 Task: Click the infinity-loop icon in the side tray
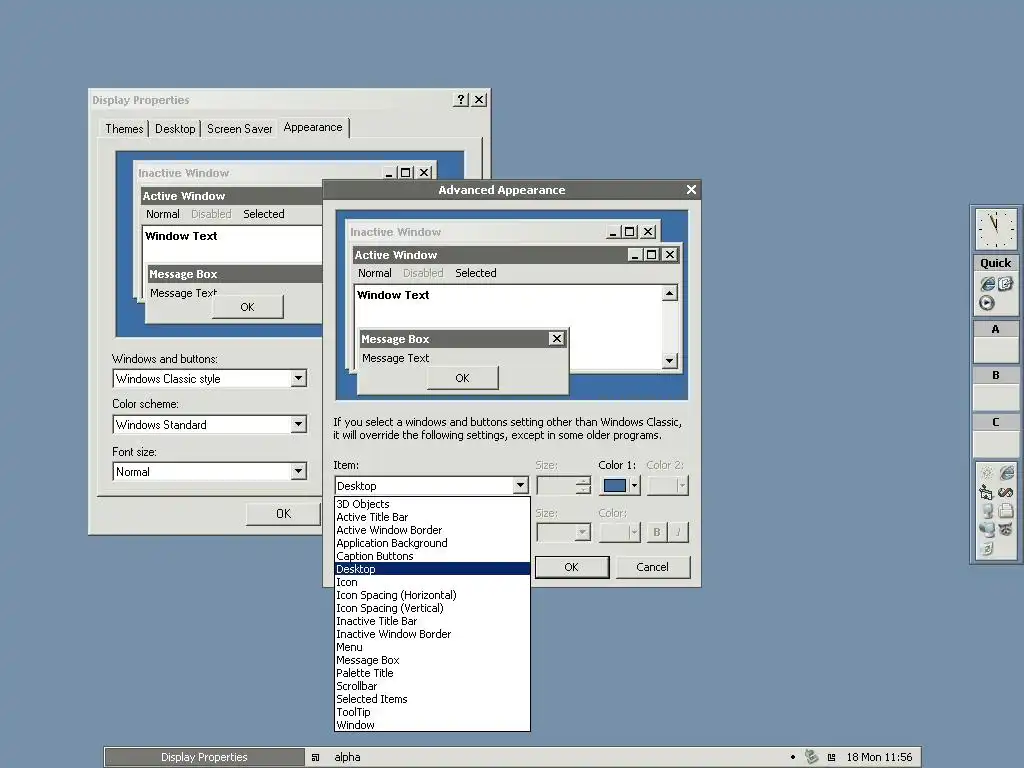1006,492
